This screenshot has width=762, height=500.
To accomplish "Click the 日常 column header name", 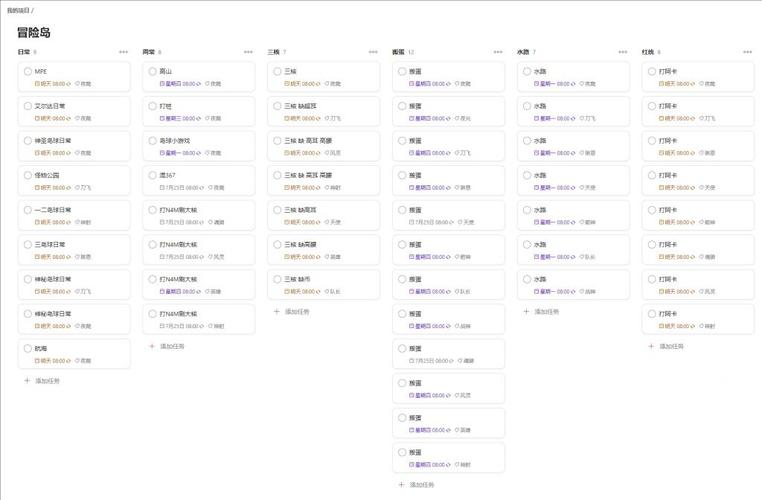I will pos(24,52).
